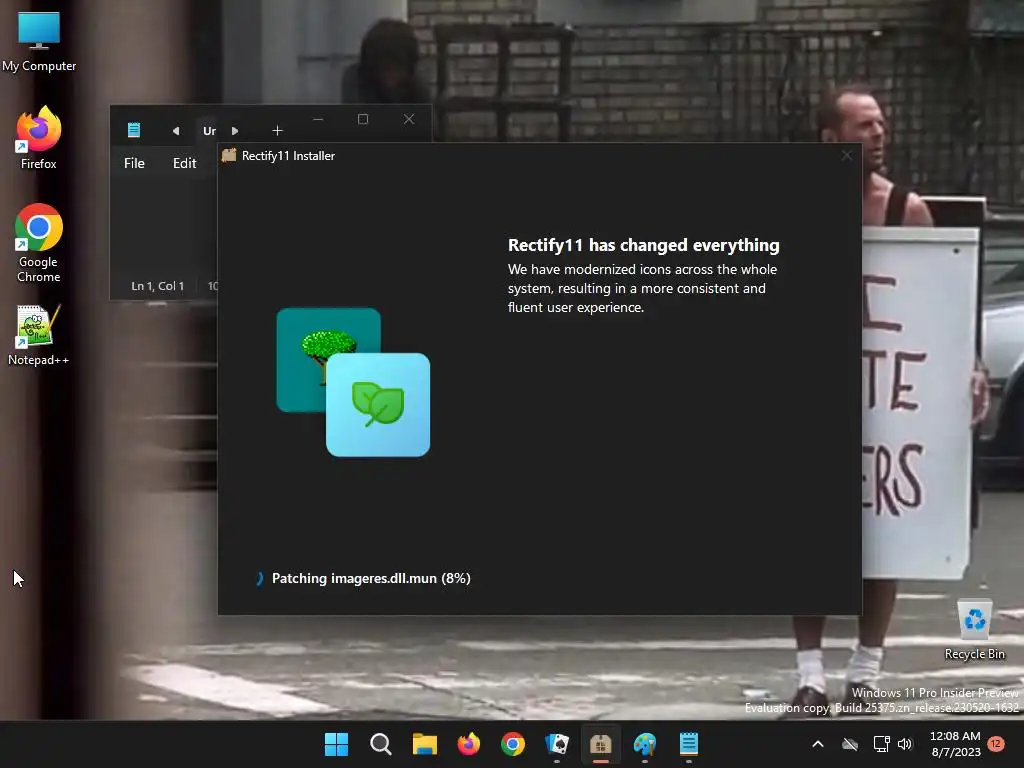Open the Windows Start menu
Screen dimensions: 1024x768
click(x=336, y=744)
